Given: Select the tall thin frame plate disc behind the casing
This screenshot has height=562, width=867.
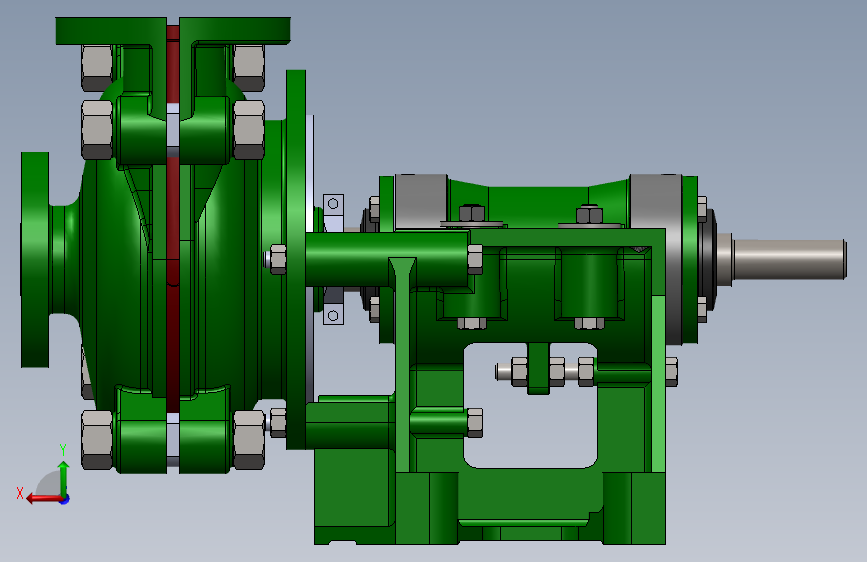Looking at the screenshot, I should [x=296, y=259].
